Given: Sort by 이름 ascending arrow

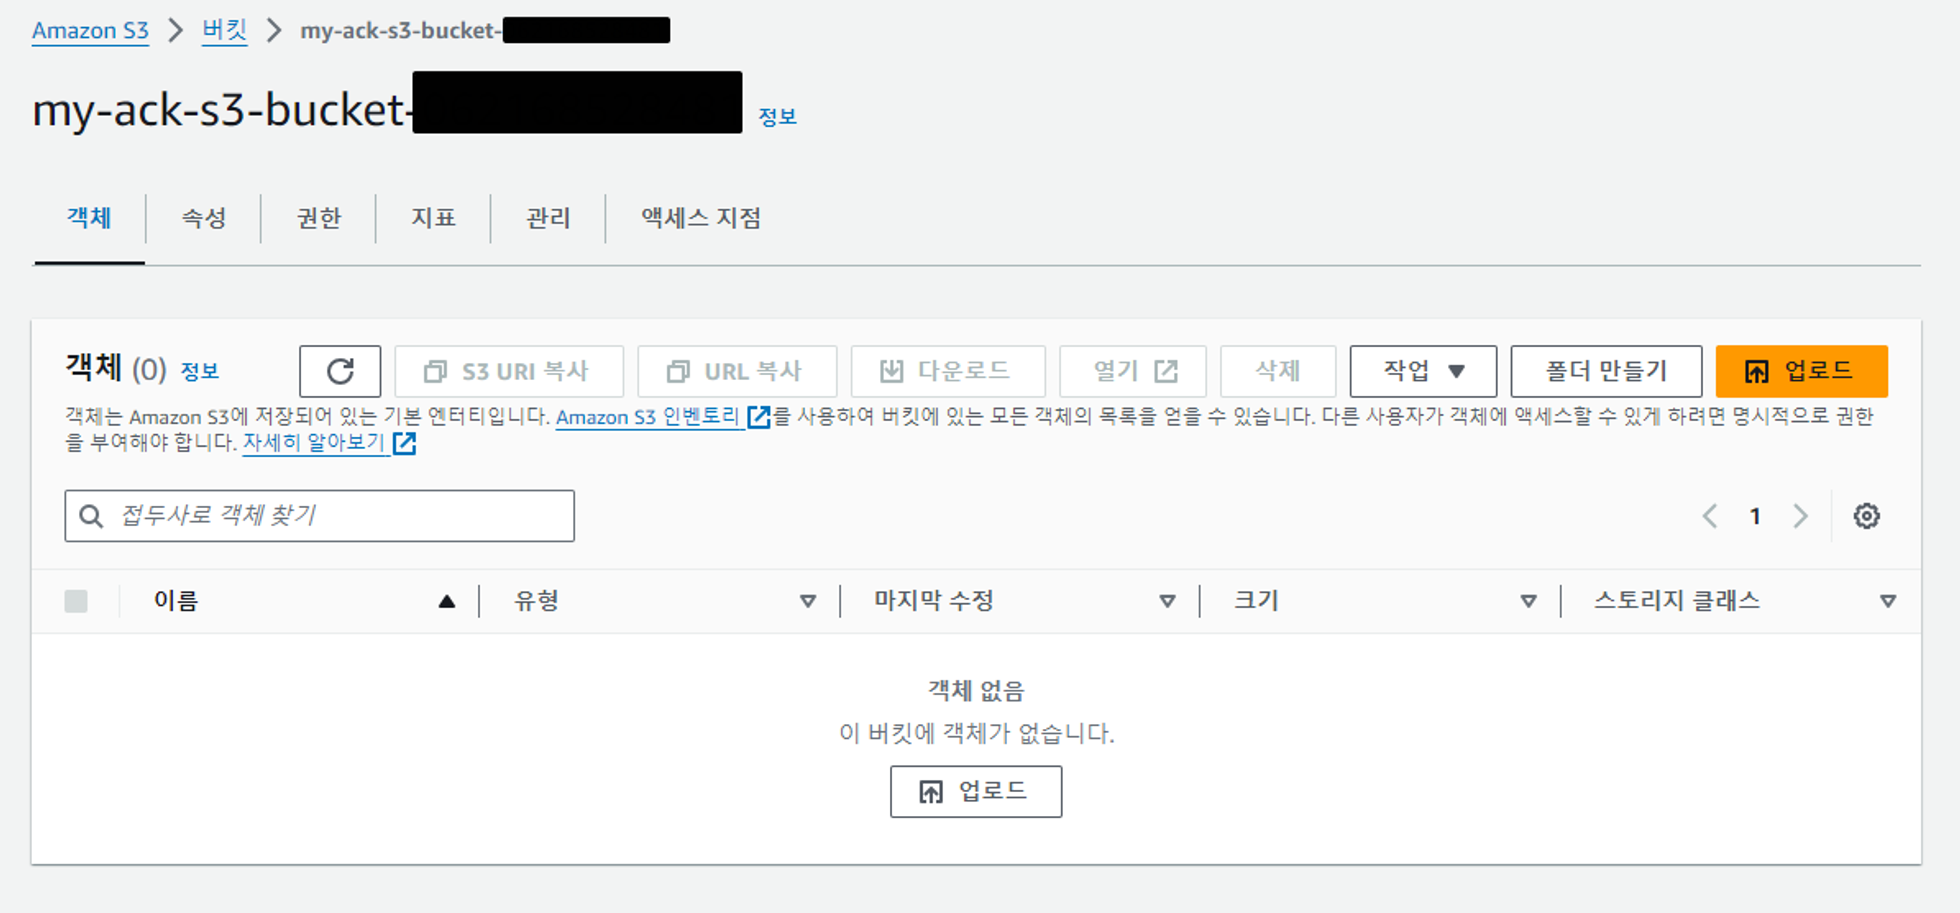Looking at the screenshot, I should coord(447,601).
